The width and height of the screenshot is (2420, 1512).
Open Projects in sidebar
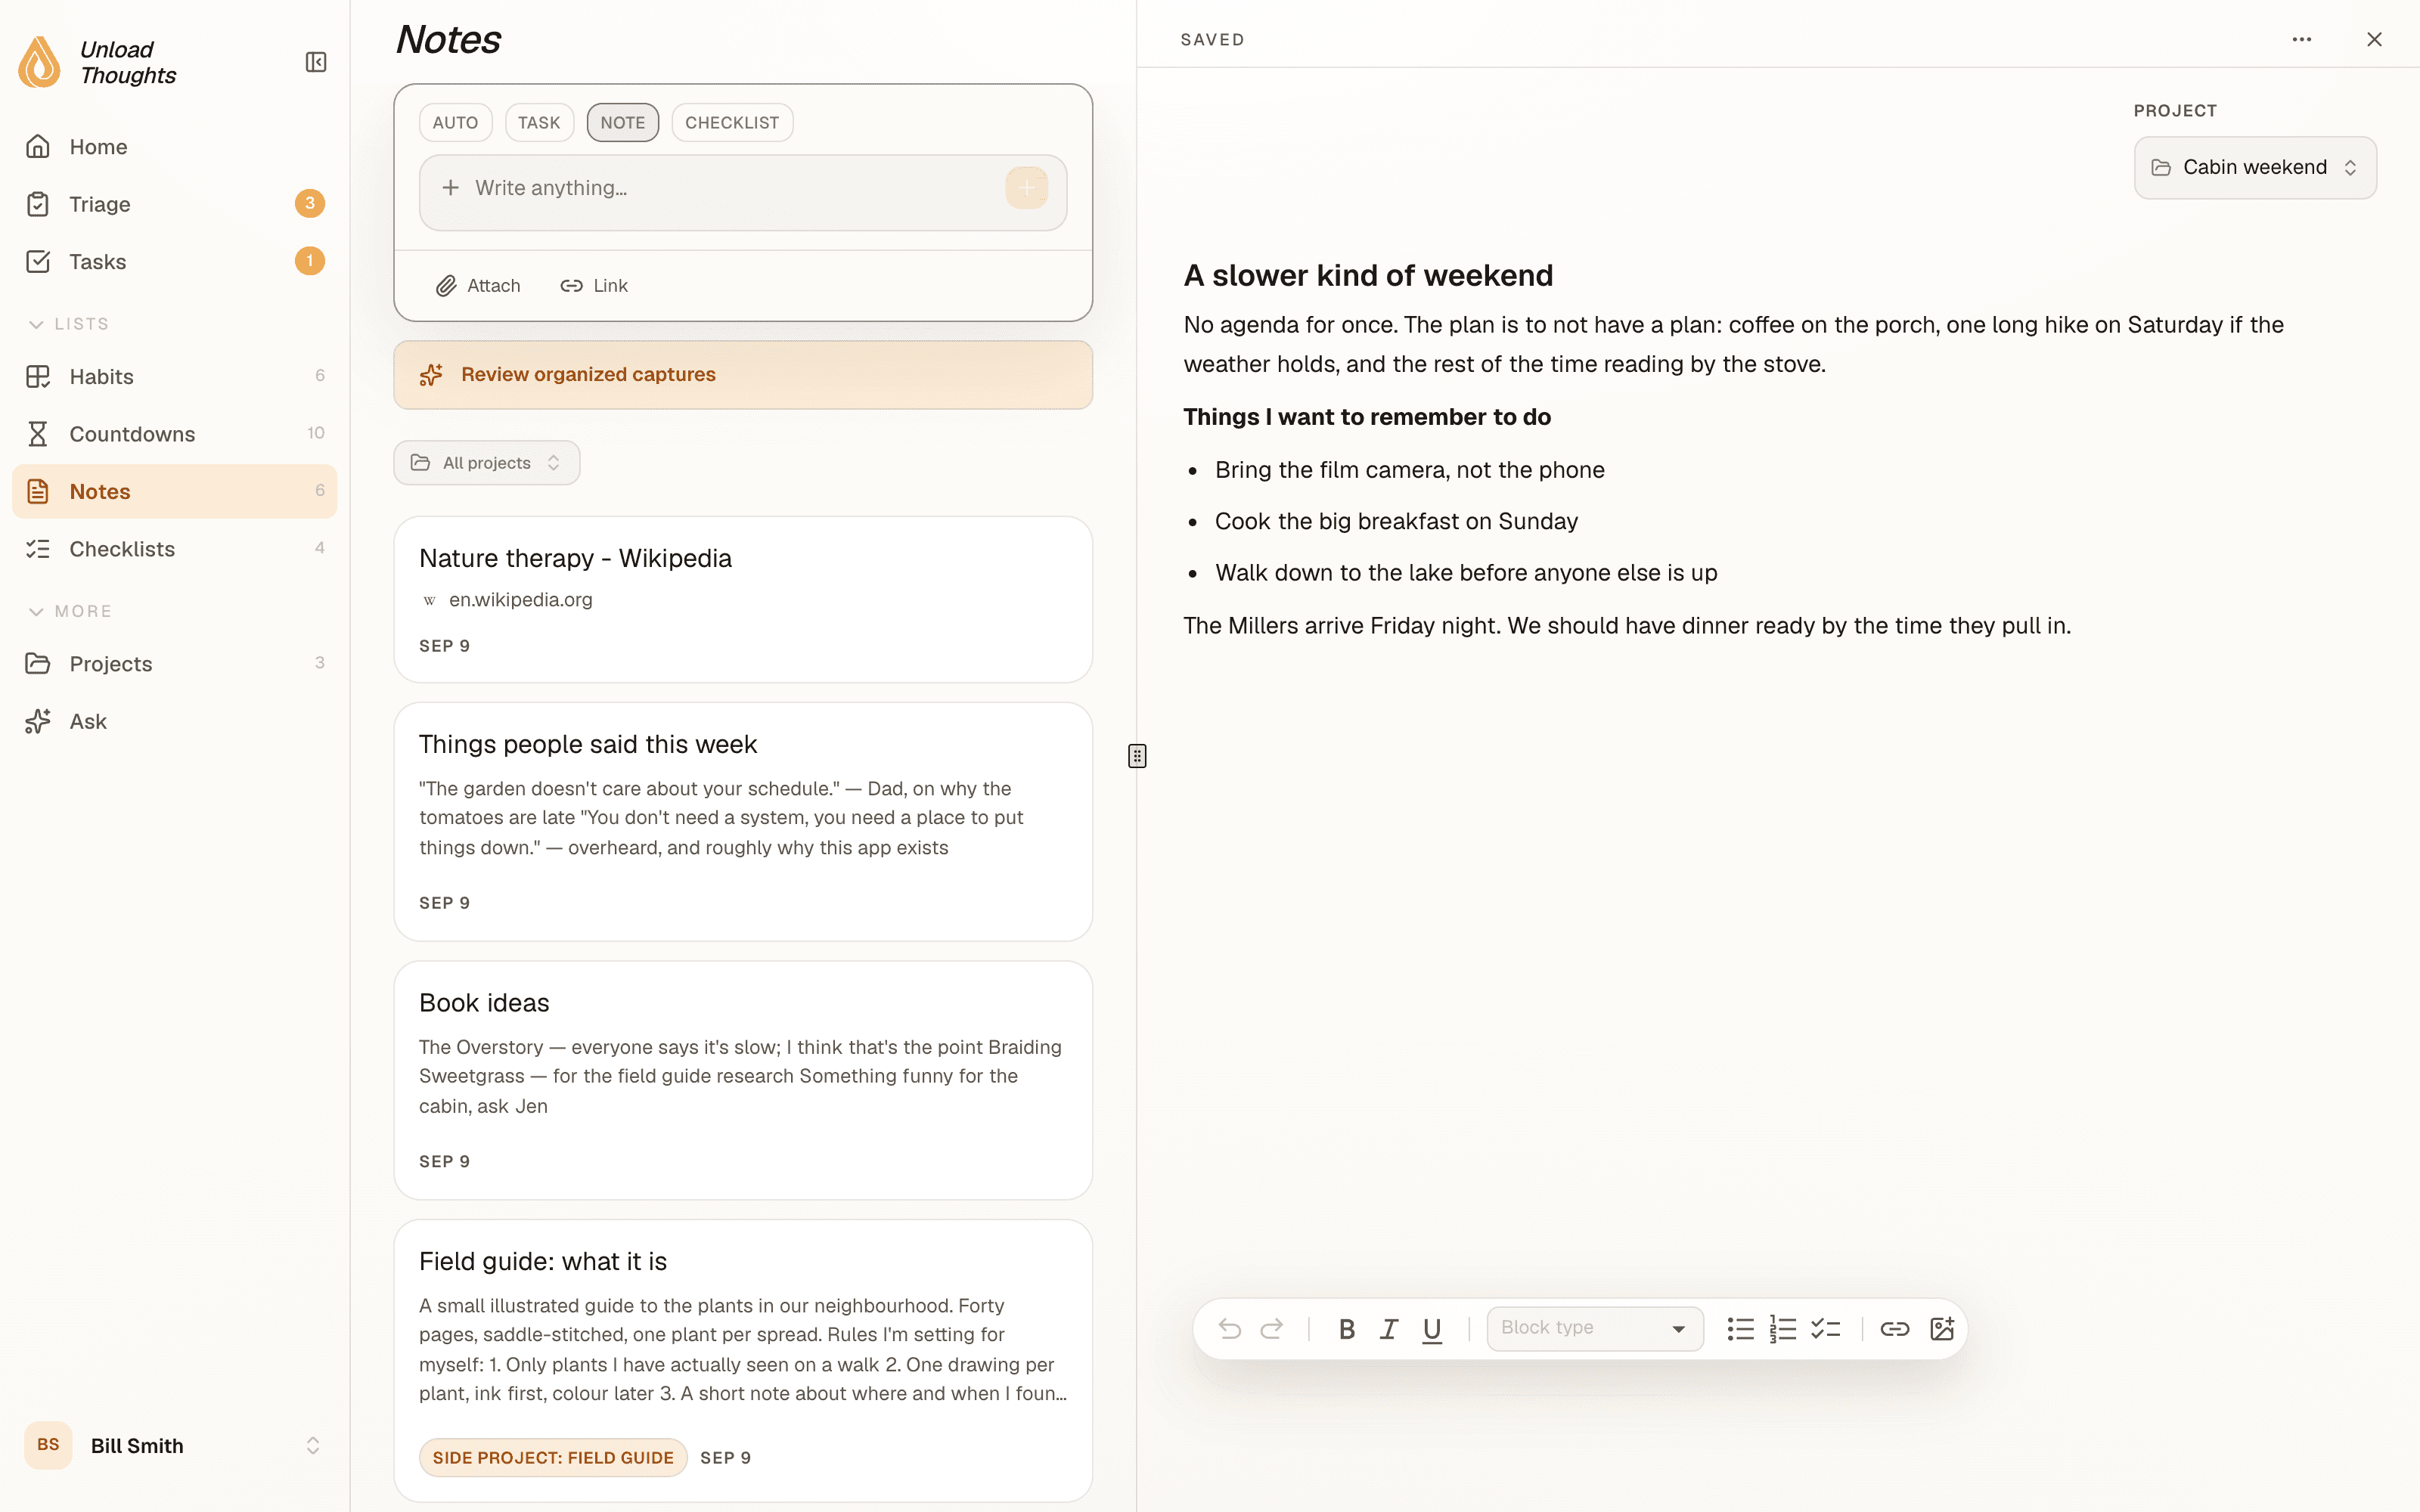coord(175,664)
